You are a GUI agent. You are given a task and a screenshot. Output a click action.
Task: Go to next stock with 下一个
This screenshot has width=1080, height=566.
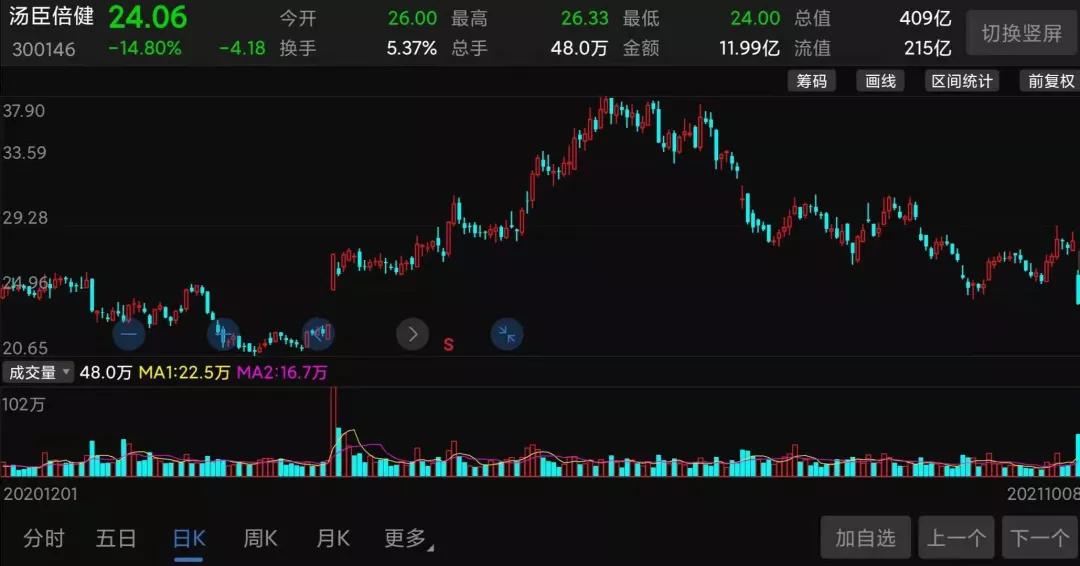[x=1040, y=537]
